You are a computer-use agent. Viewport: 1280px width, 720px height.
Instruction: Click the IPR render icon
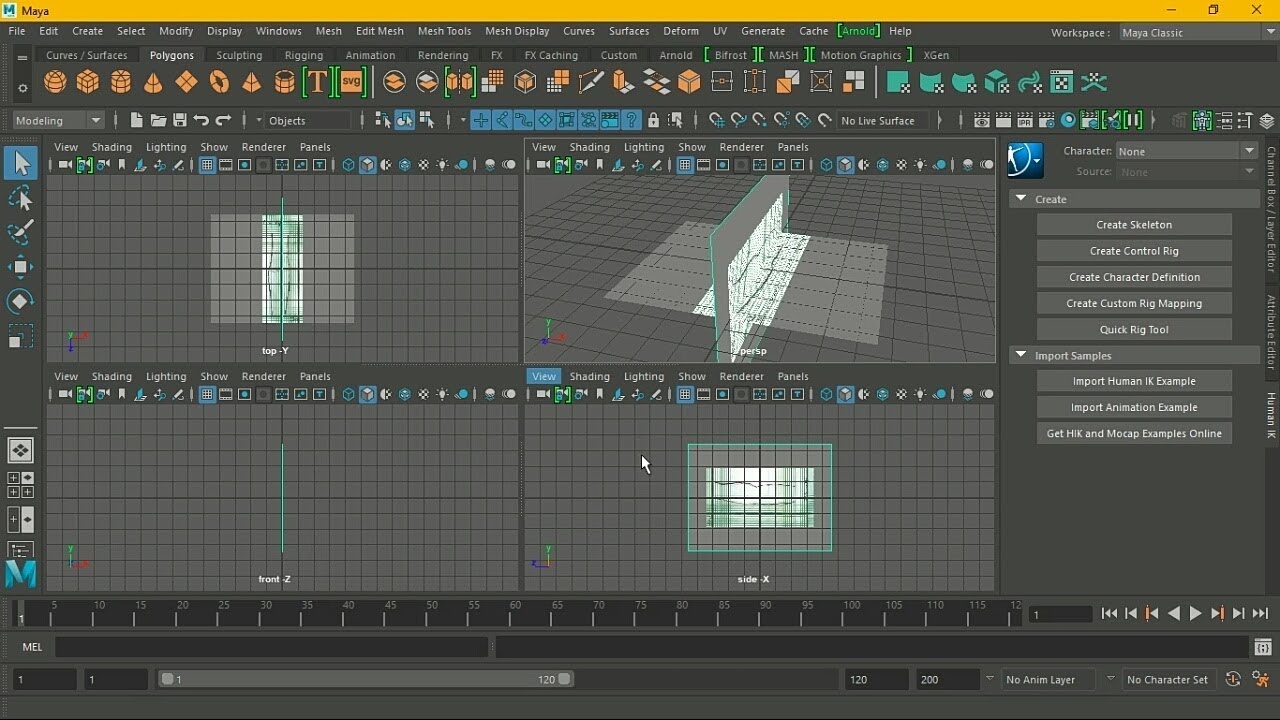[1025, 121]
